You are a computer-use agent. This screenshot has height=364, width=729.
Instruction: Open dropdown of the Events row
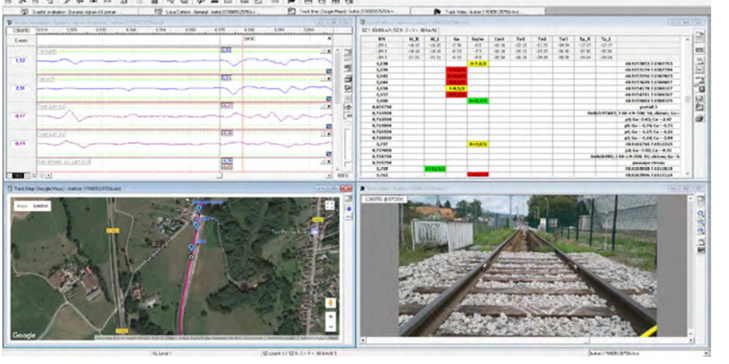tap(329, 40)
